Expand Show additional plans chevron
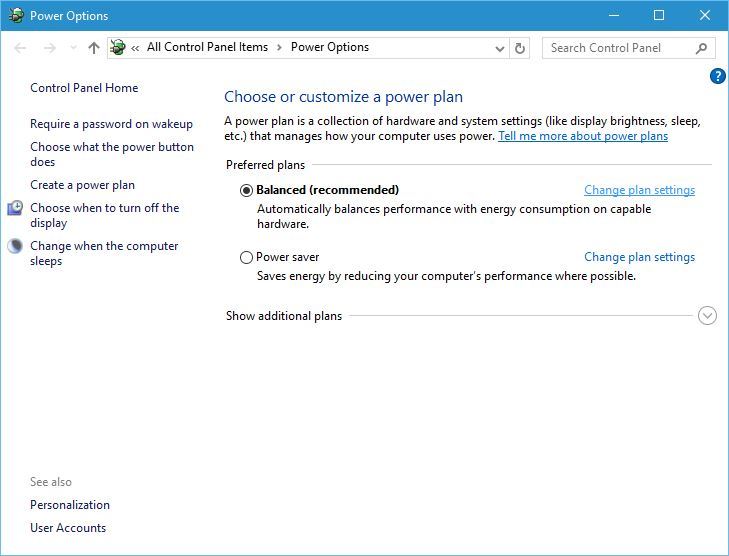Screen dimensions: 729x556 [707, 316]
